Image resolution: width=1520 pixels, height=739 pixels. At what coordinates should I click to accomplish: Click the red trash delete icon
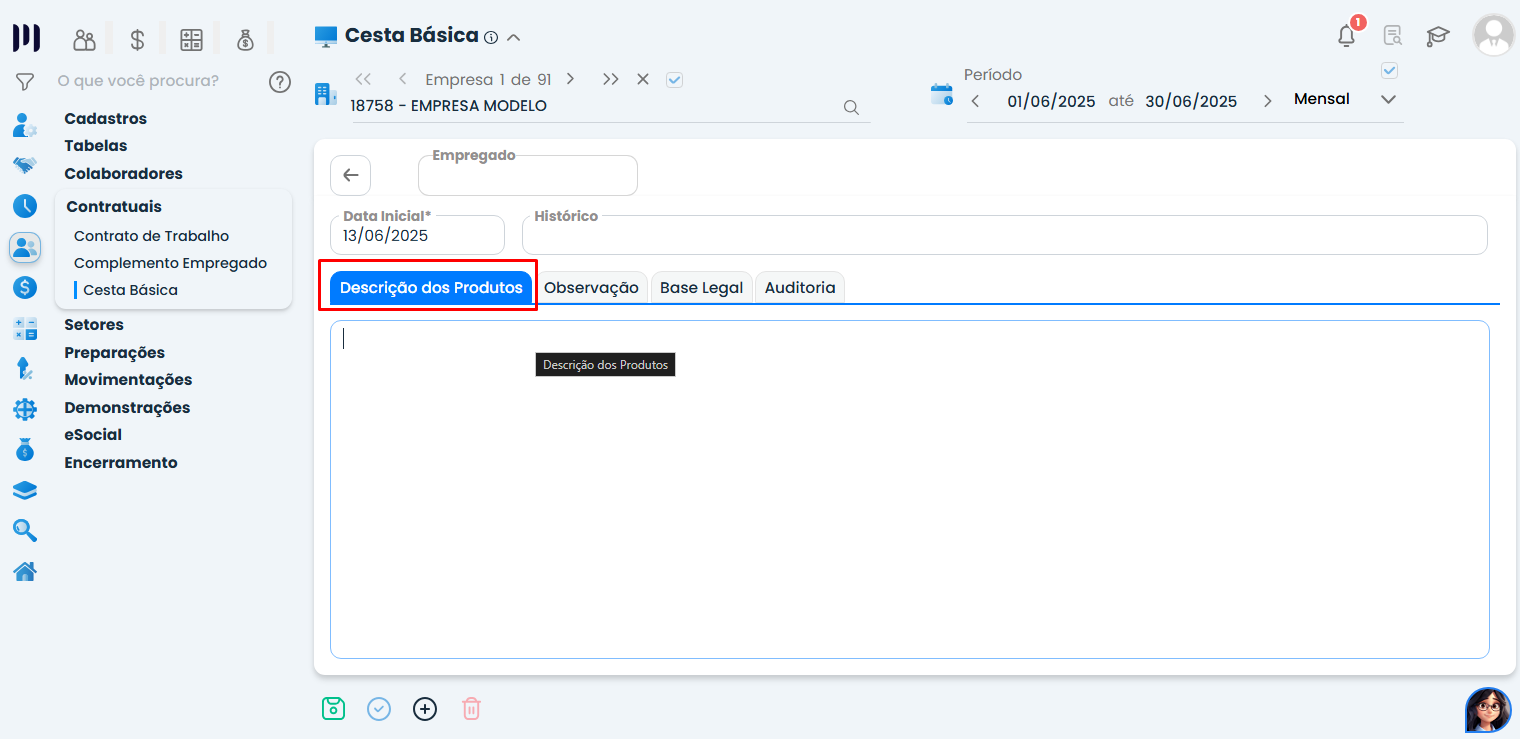pyautogui.click(x=471, y=709)
